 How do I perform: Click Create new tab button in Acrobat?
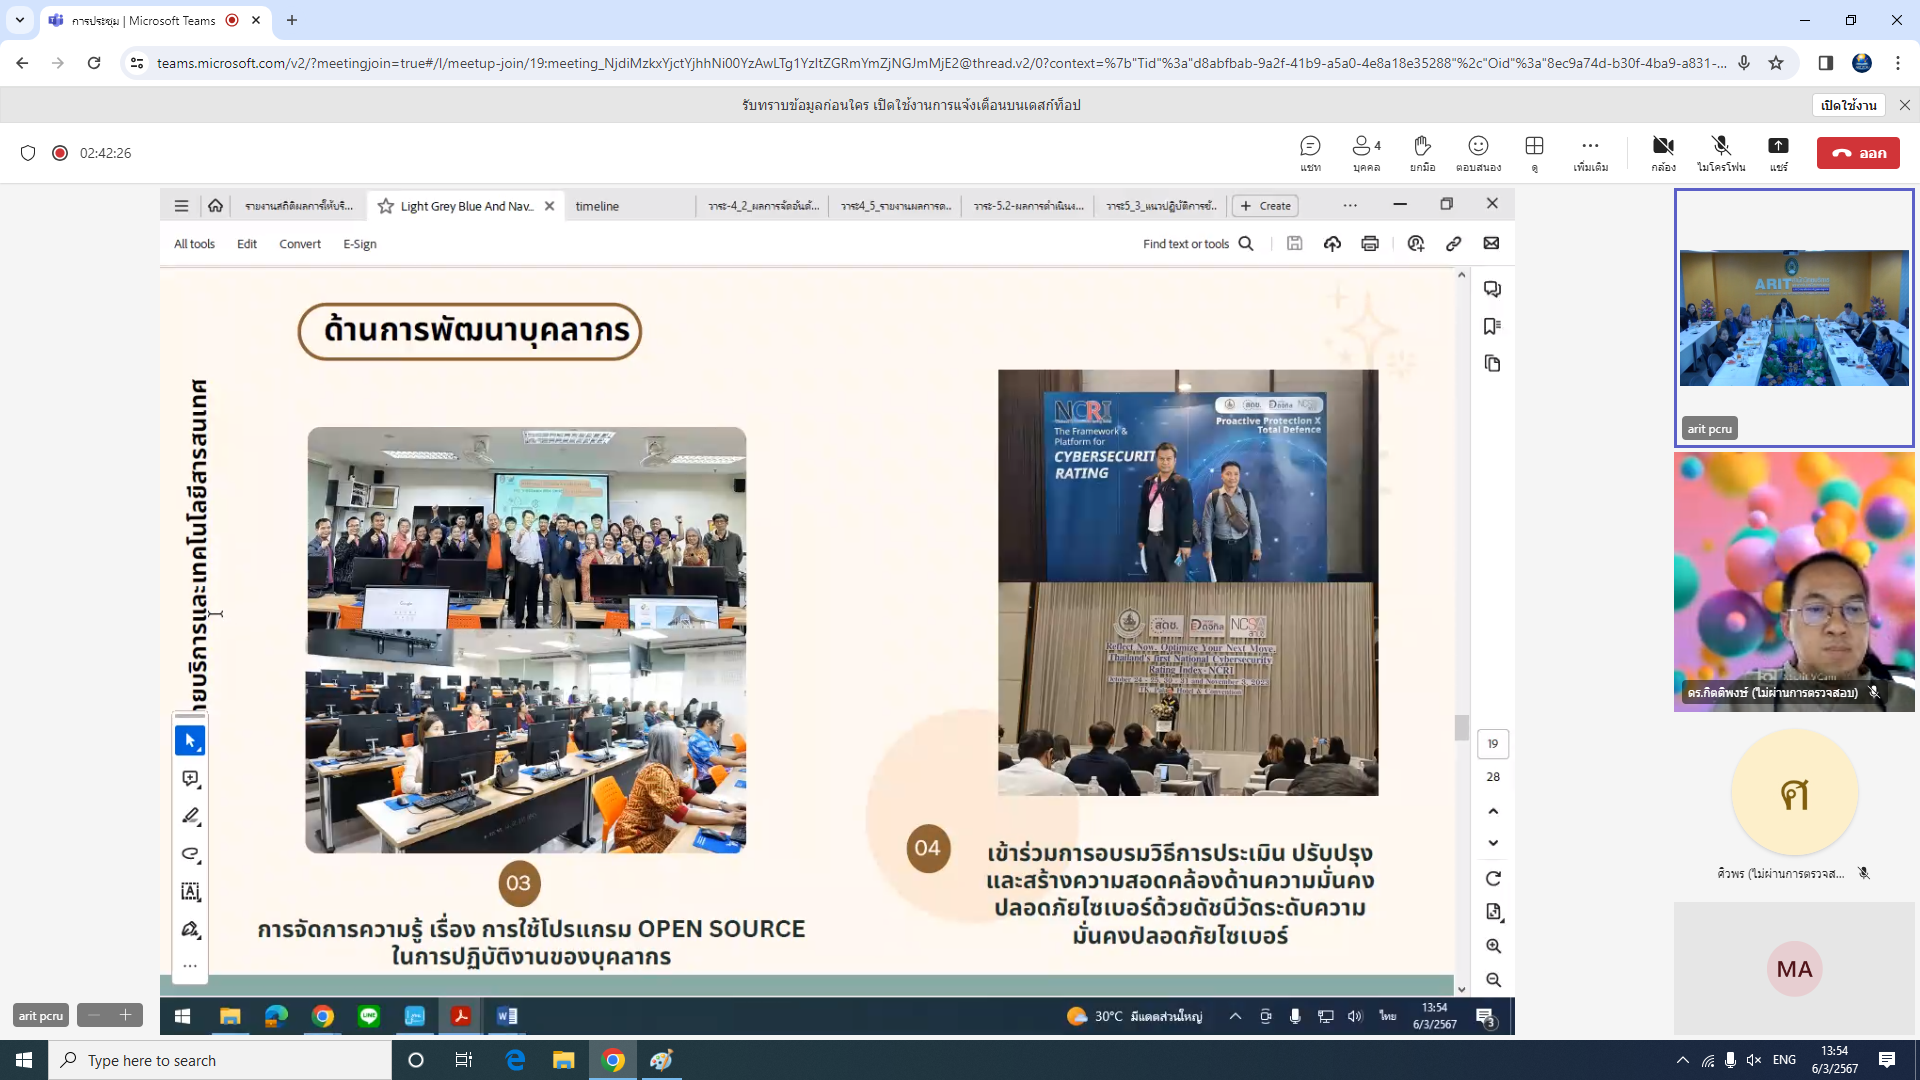[1265, 206]
